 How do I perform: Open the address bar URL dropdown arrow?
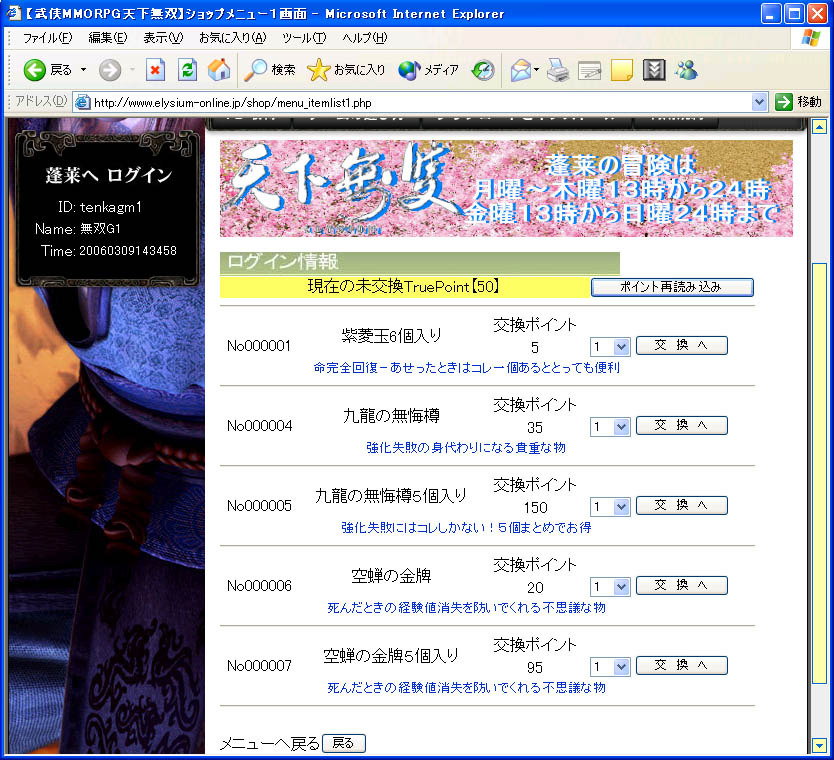click(x=759, y=102)
